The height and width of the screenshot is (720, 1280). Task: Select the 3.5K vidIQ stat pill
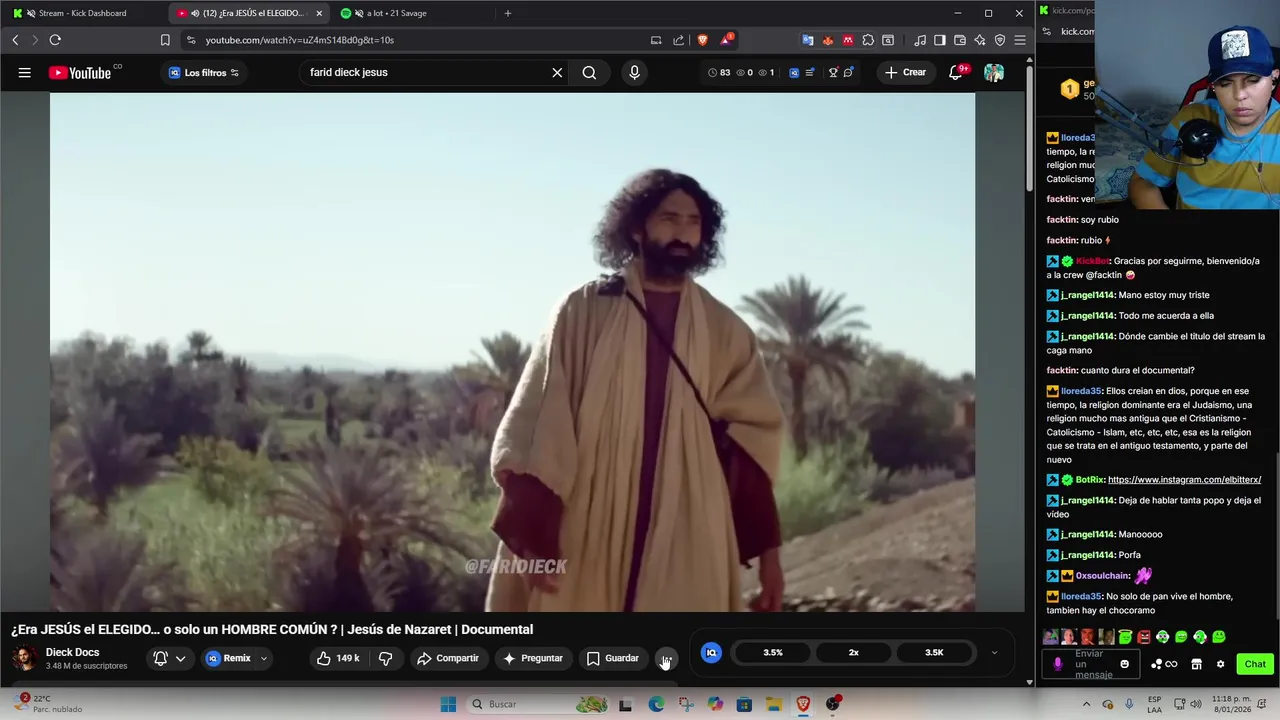pos(934,652)
